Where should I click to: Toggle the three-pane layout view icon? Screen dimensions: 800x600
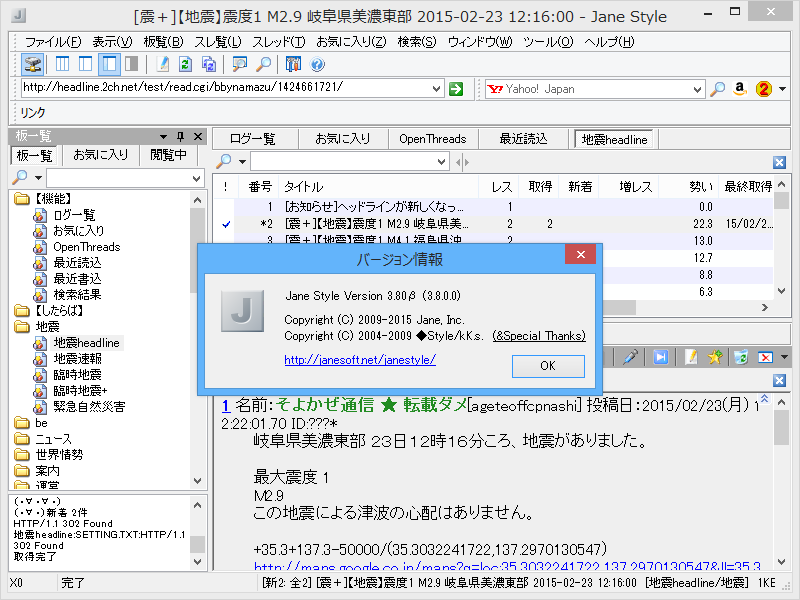coord(62,63)
